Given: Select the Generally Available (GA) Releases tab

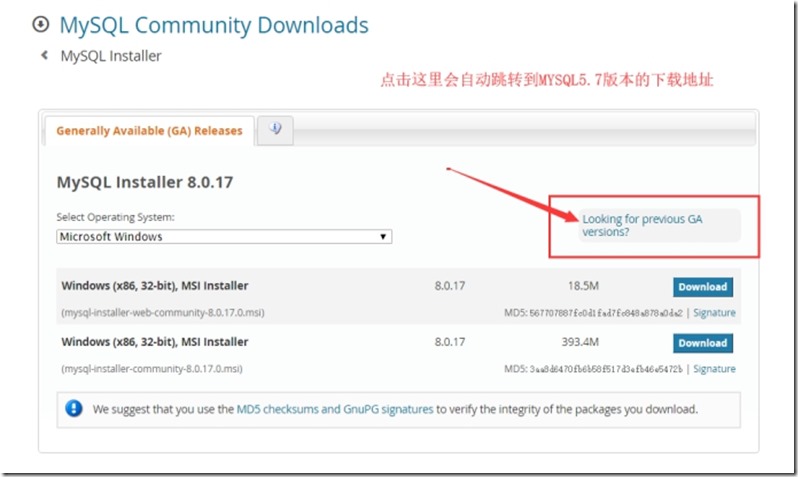Looking at the screenshot, I should (x=149, y=131).
